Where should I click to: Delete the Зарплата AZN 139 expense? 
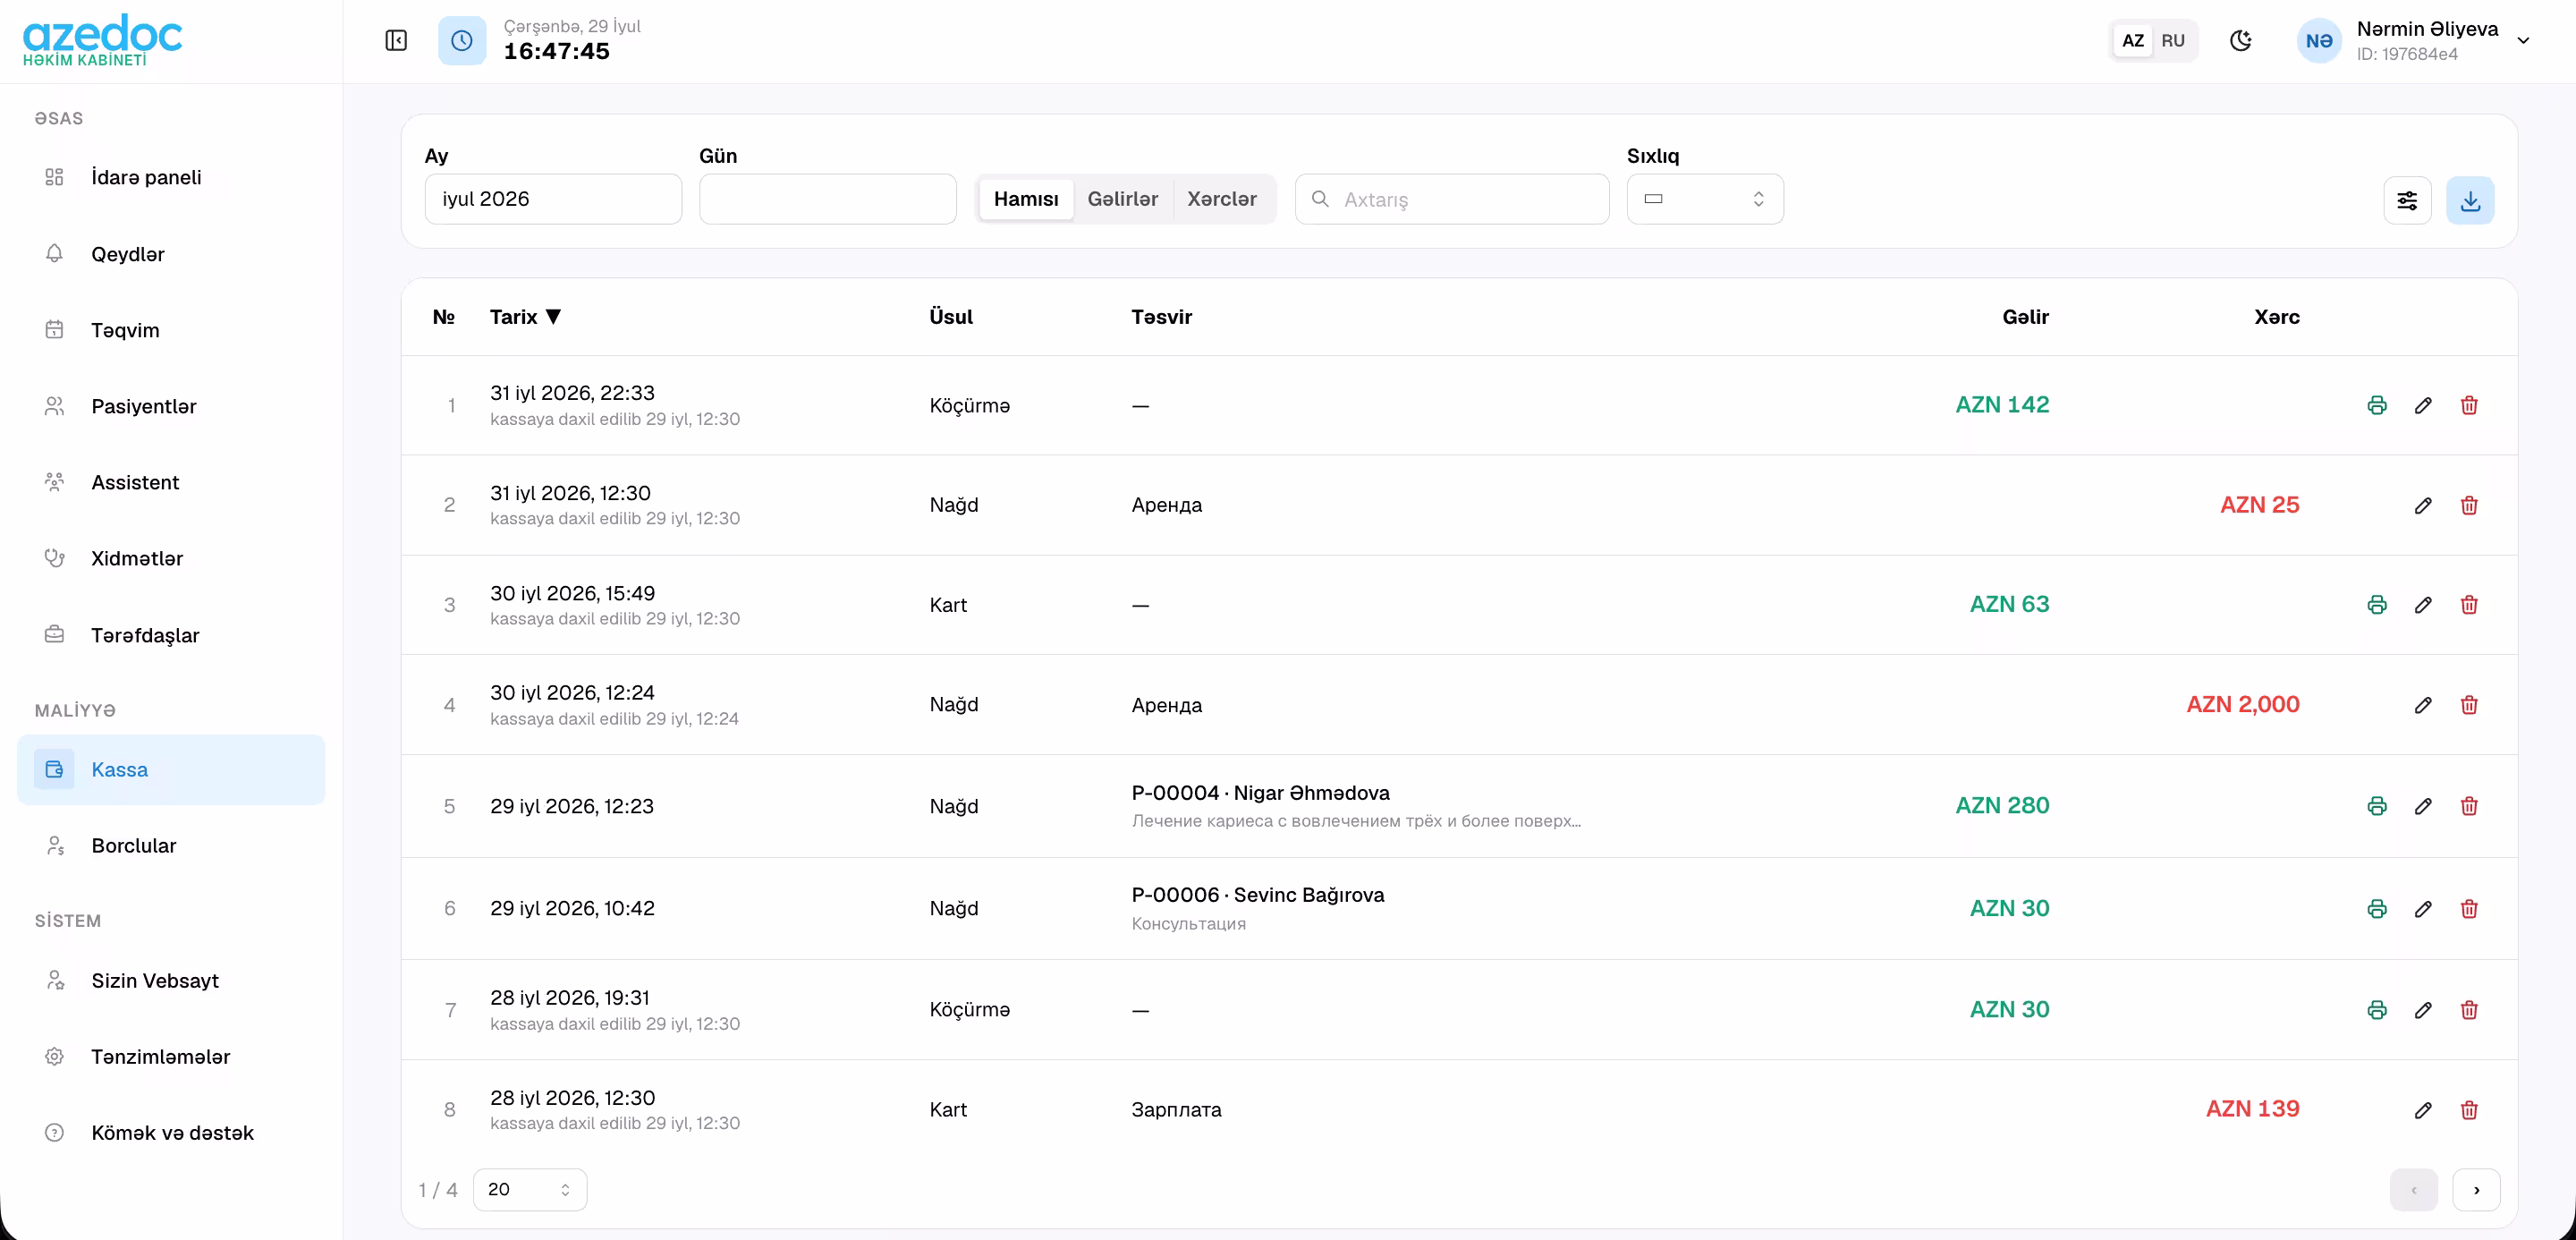coord(2469,1110)
